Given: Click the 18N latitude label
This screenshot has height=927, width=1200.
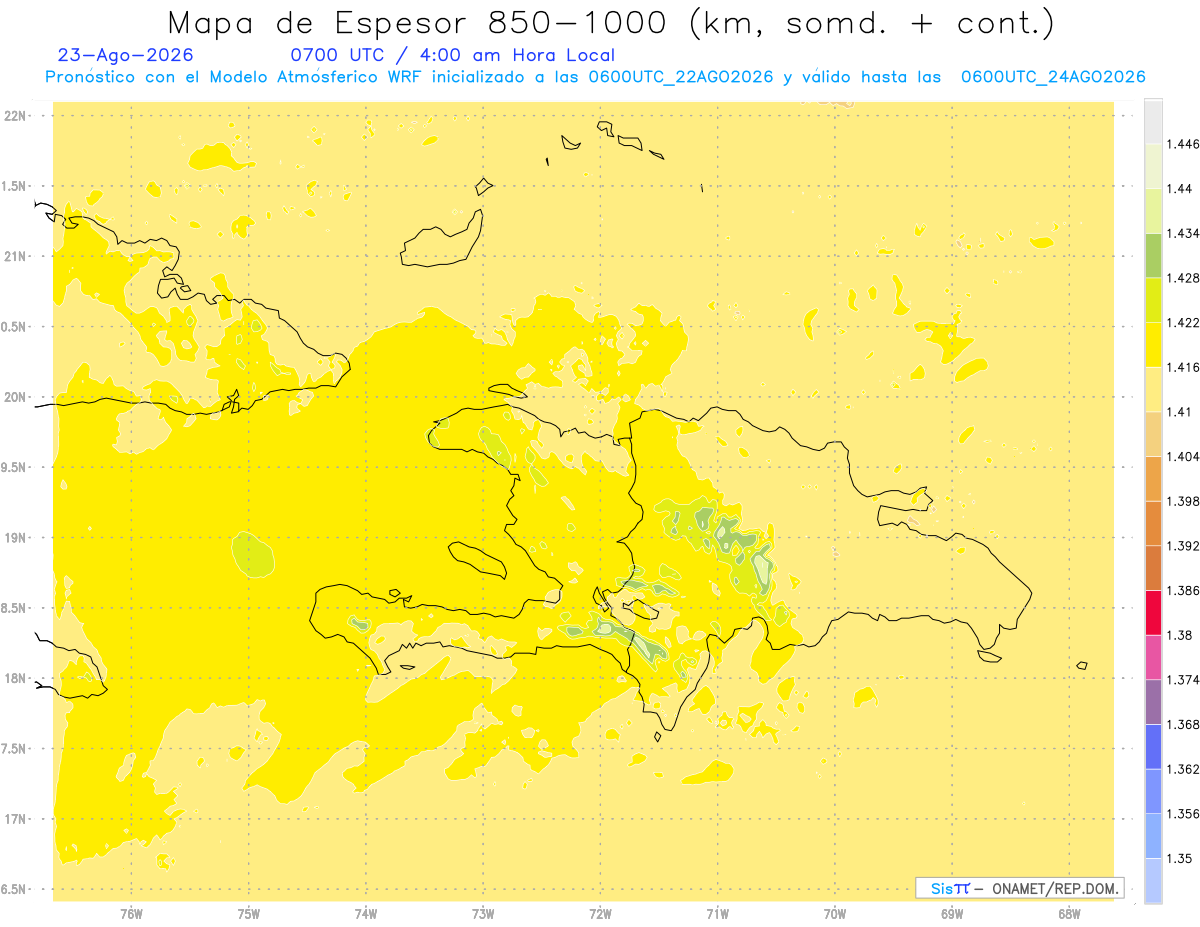Looking at the screenshot, I should coord(15,678).
